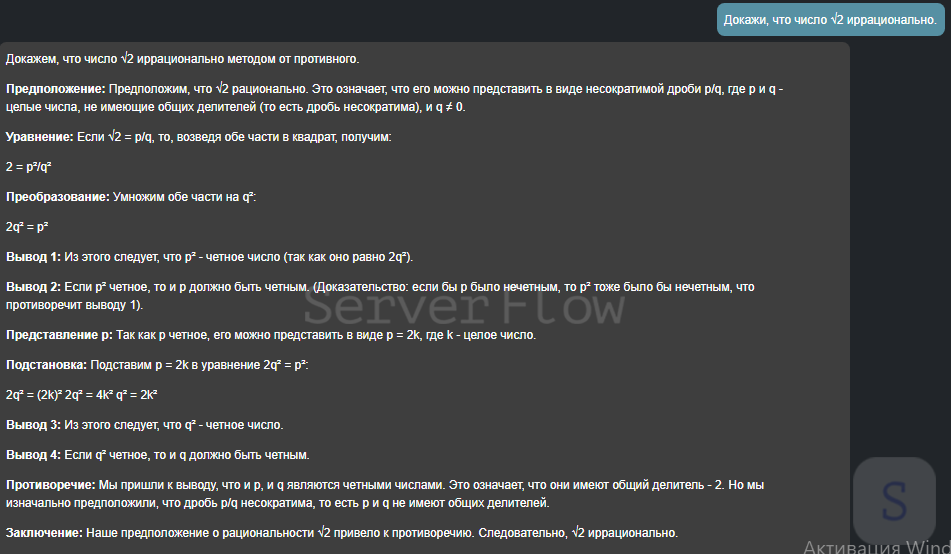
Task: Click the bold 'Представление p:' heading
Action: click(x=59, y=335)
